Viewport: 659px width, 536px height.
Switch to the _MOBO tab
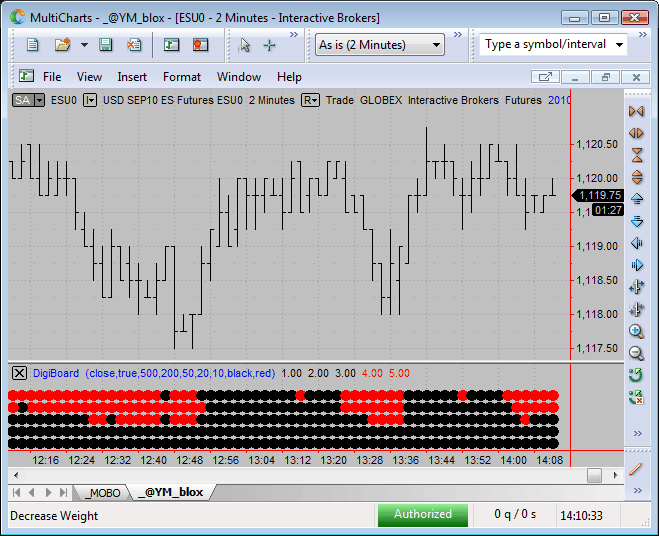point(103,493)
